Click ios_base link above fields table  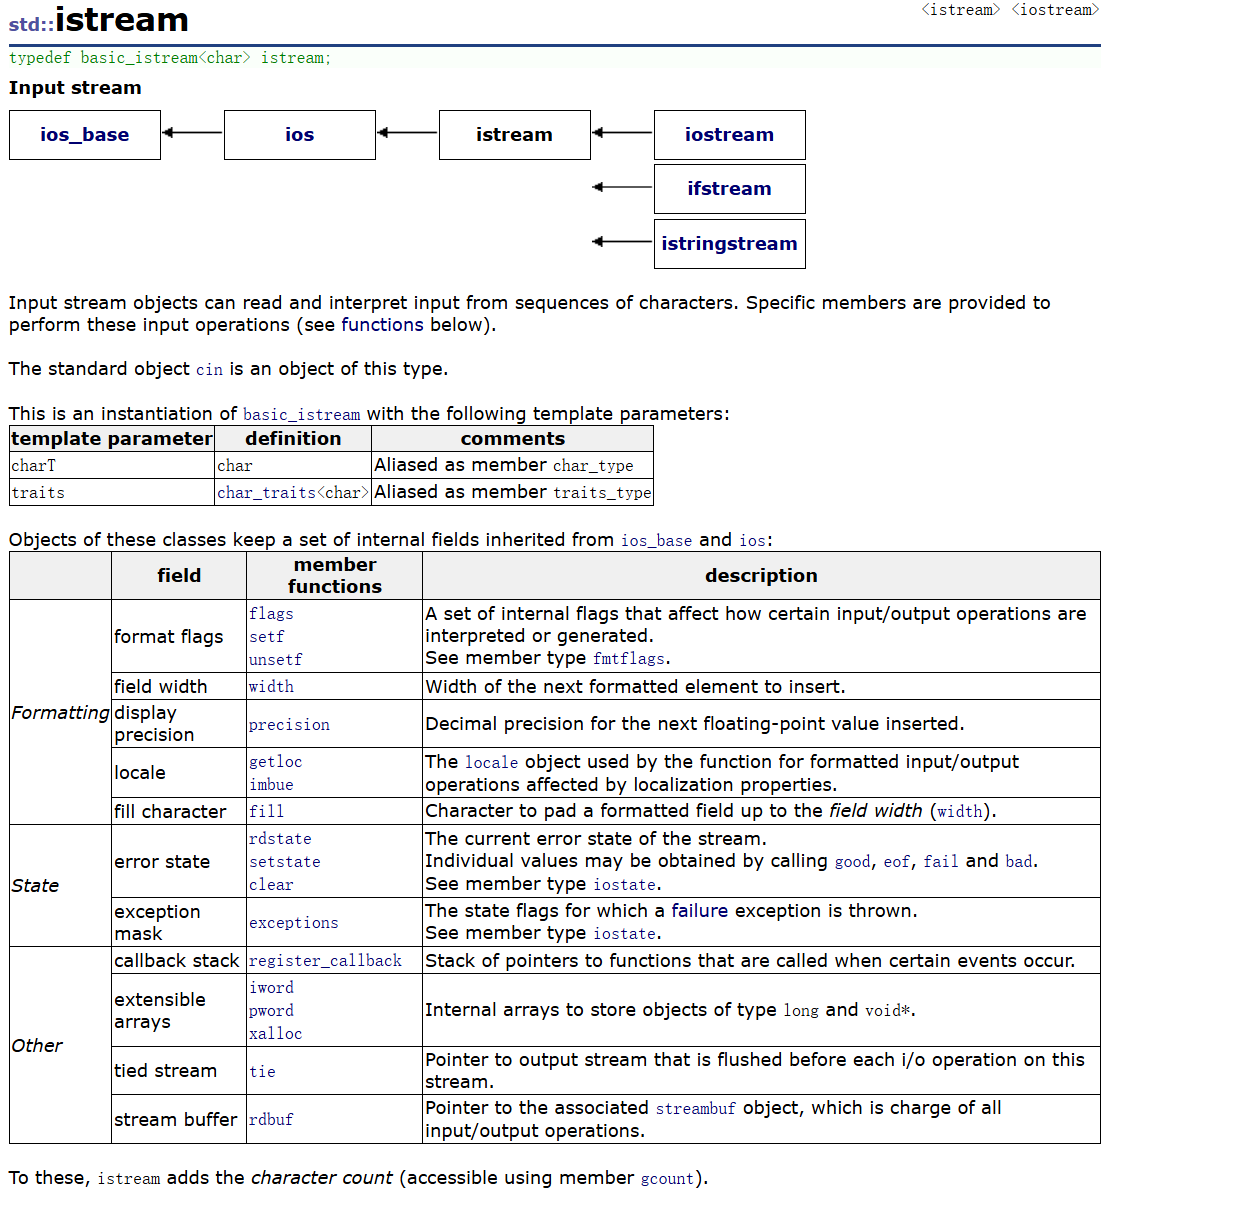click(x=656, y=541)
